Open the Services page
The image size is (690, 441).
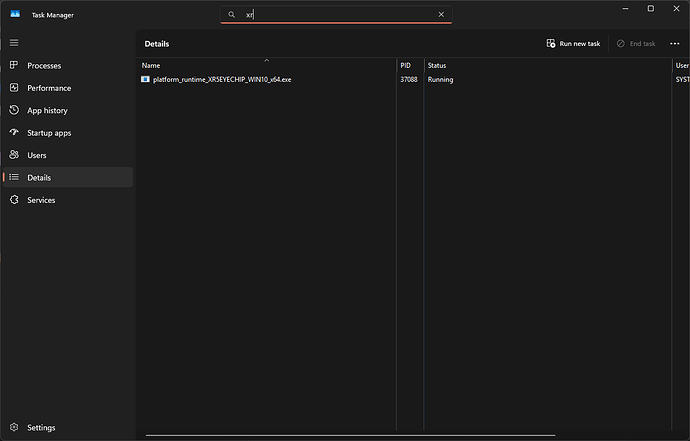click(68, 200)
